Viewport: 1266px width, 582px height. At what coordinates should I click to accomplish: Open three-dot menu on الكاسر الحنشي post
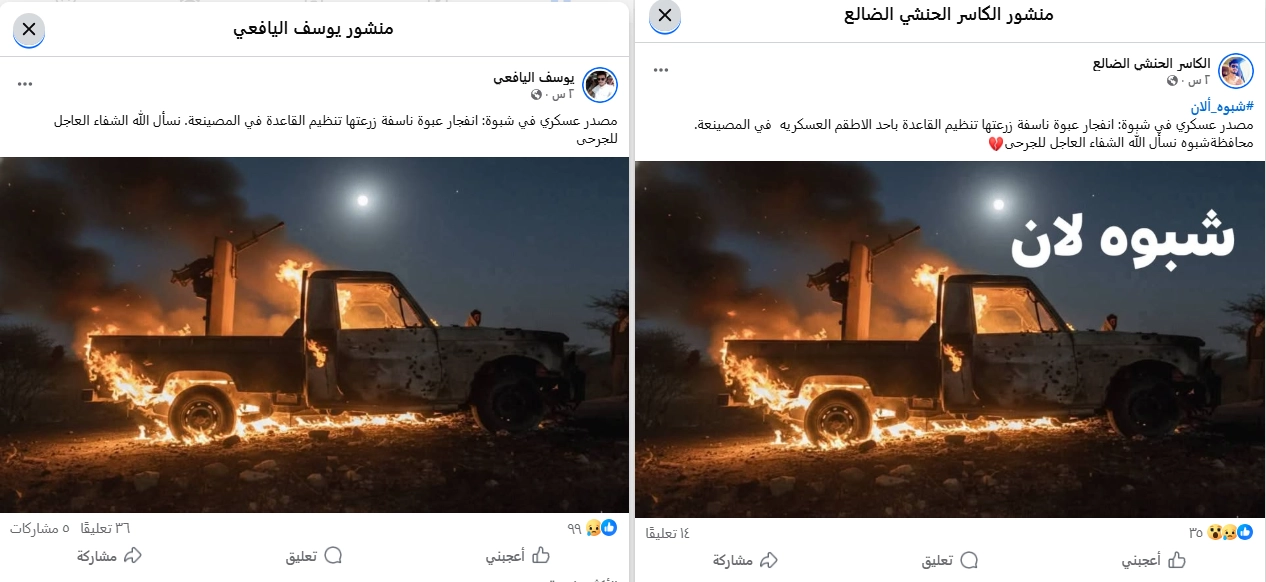660,70
